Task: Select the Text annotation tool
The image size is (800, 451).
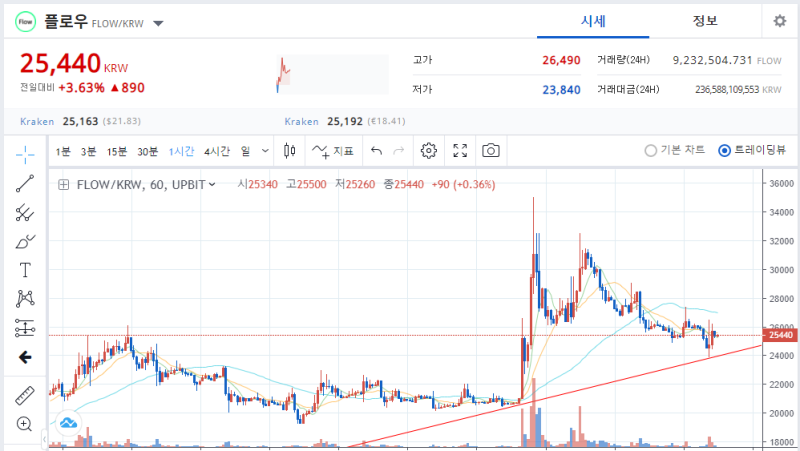Action: [24, 270]
